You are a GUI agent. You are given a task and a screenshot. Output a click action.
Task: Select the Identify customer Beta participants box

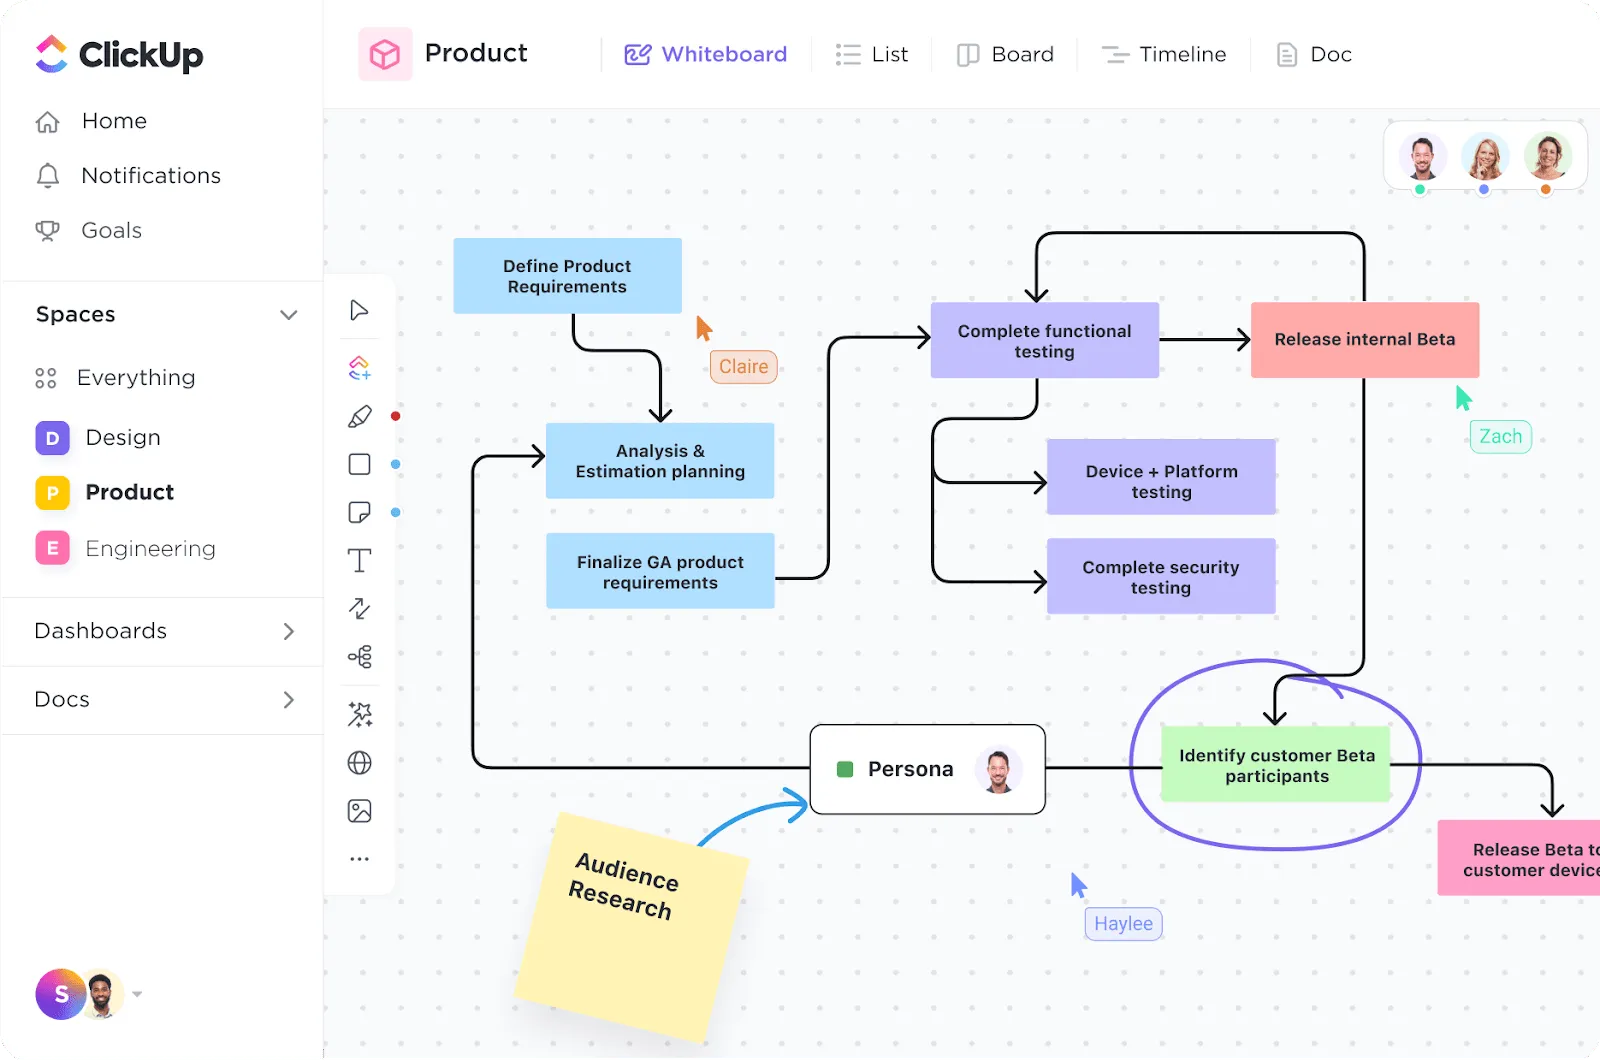[1276, 765]
